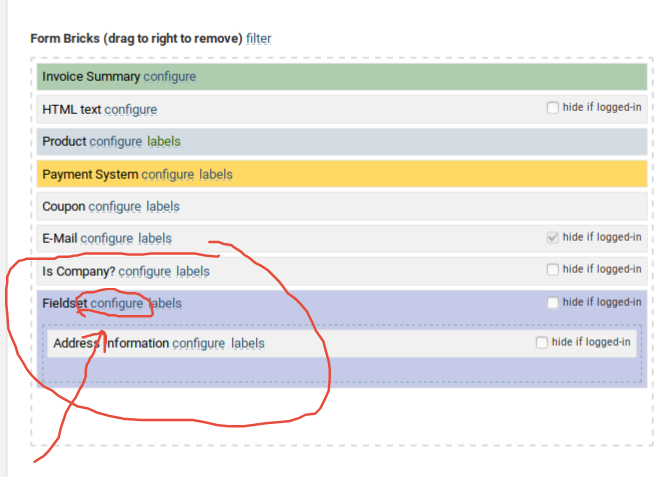Open configure for Invoice Summary brick
This screenshot has height=477, width=663.
pyautogui.click(x=169, y=77)
